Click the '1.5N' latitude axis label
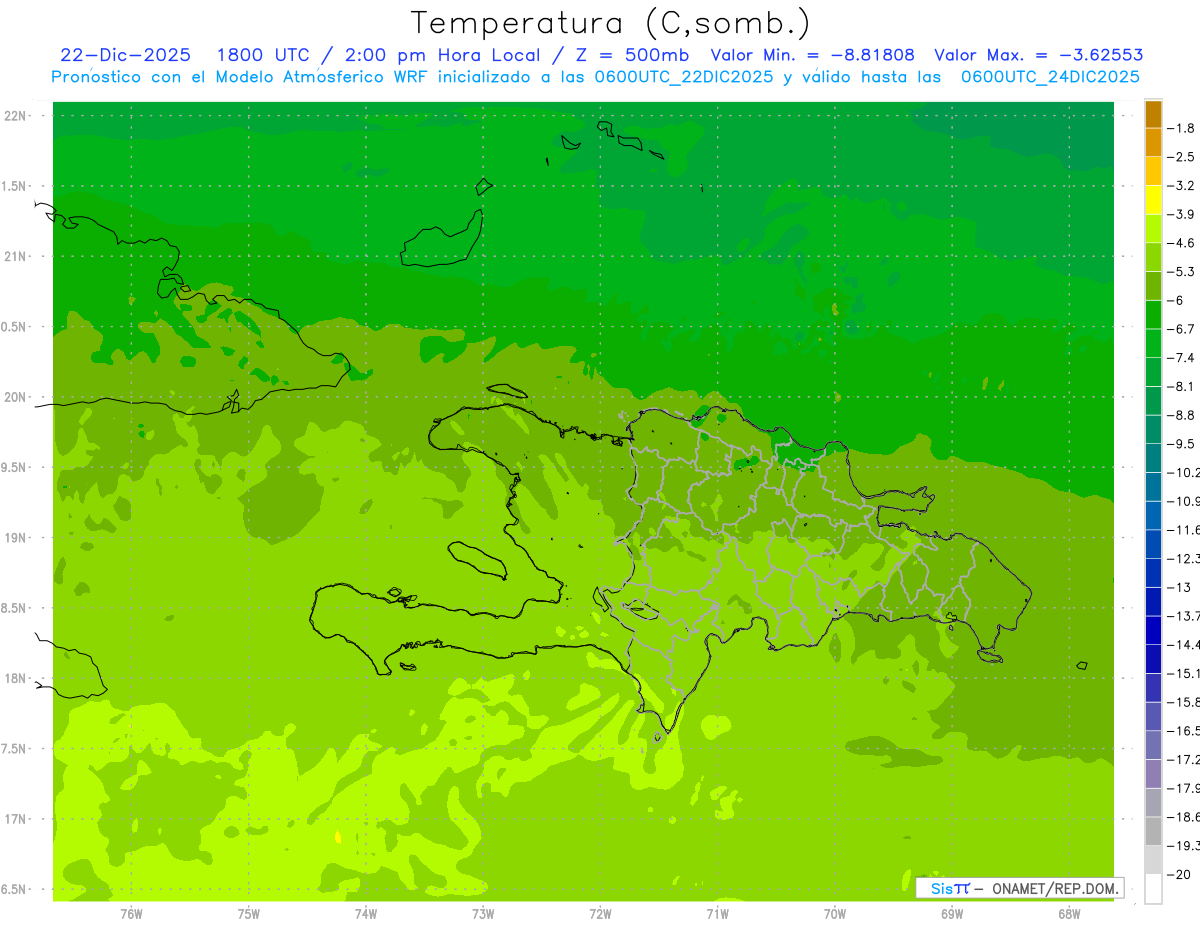1200x927 pixels. coord(15,186)
